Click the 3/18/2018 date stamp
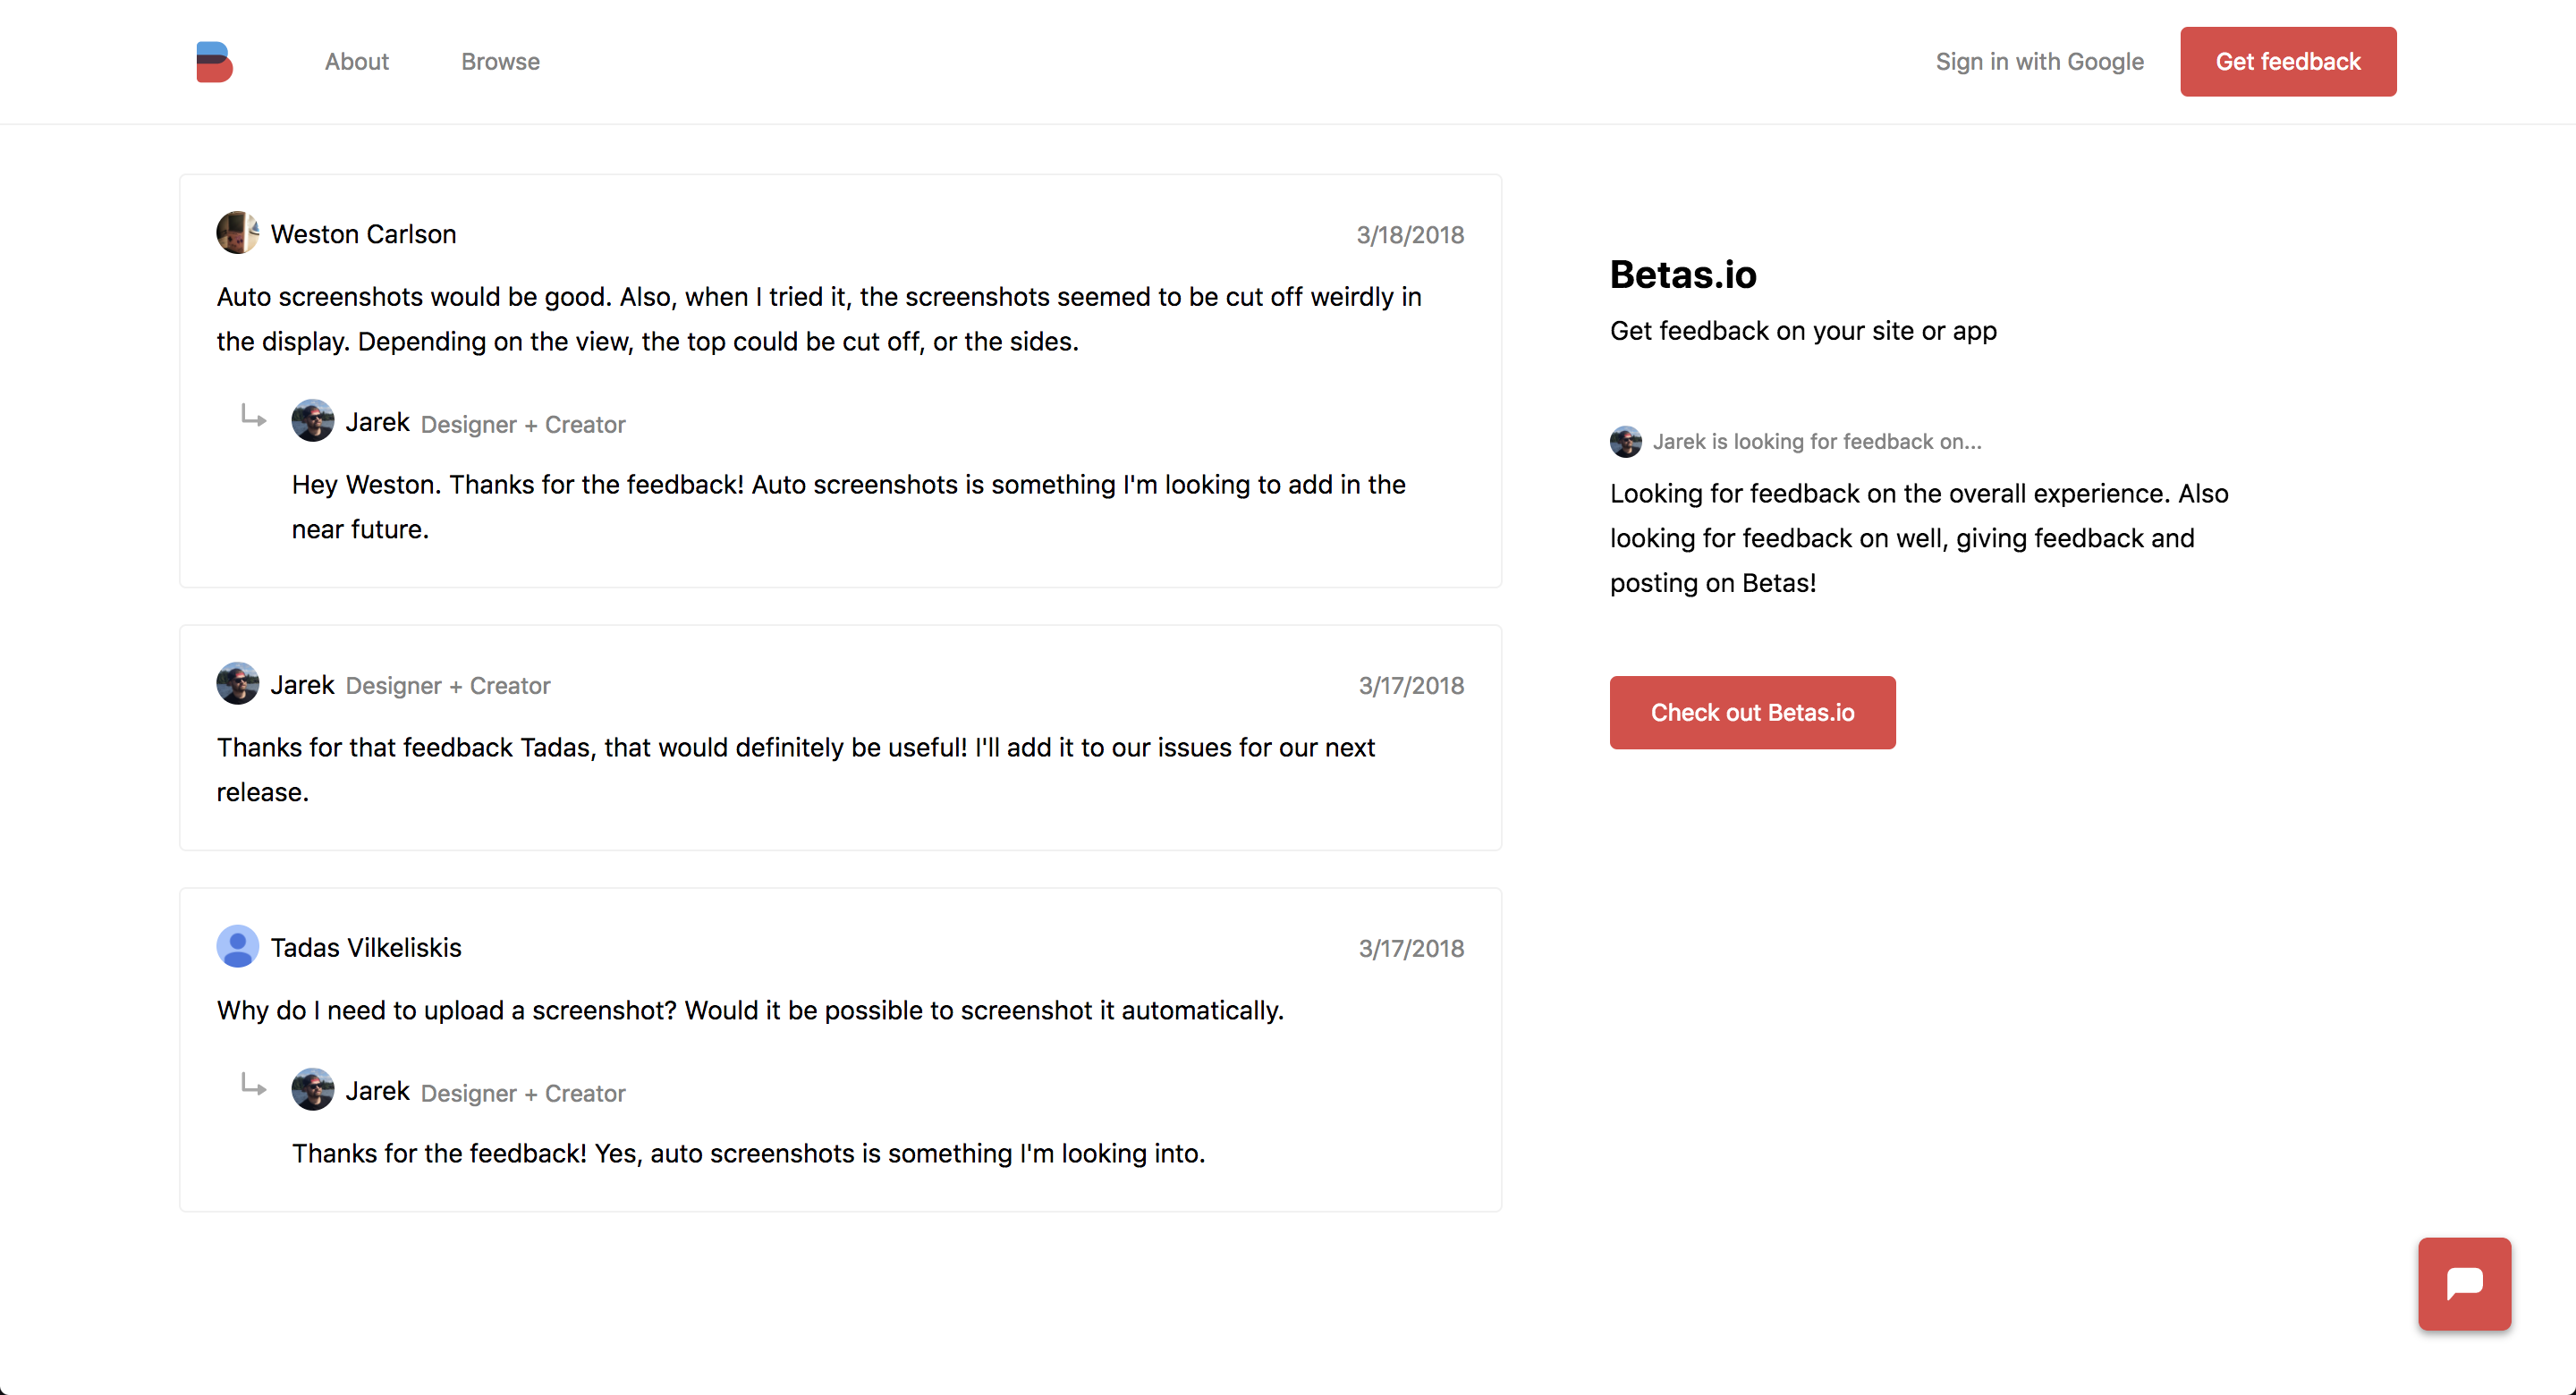The image size is (2576, 1395). coord(1409,235)
